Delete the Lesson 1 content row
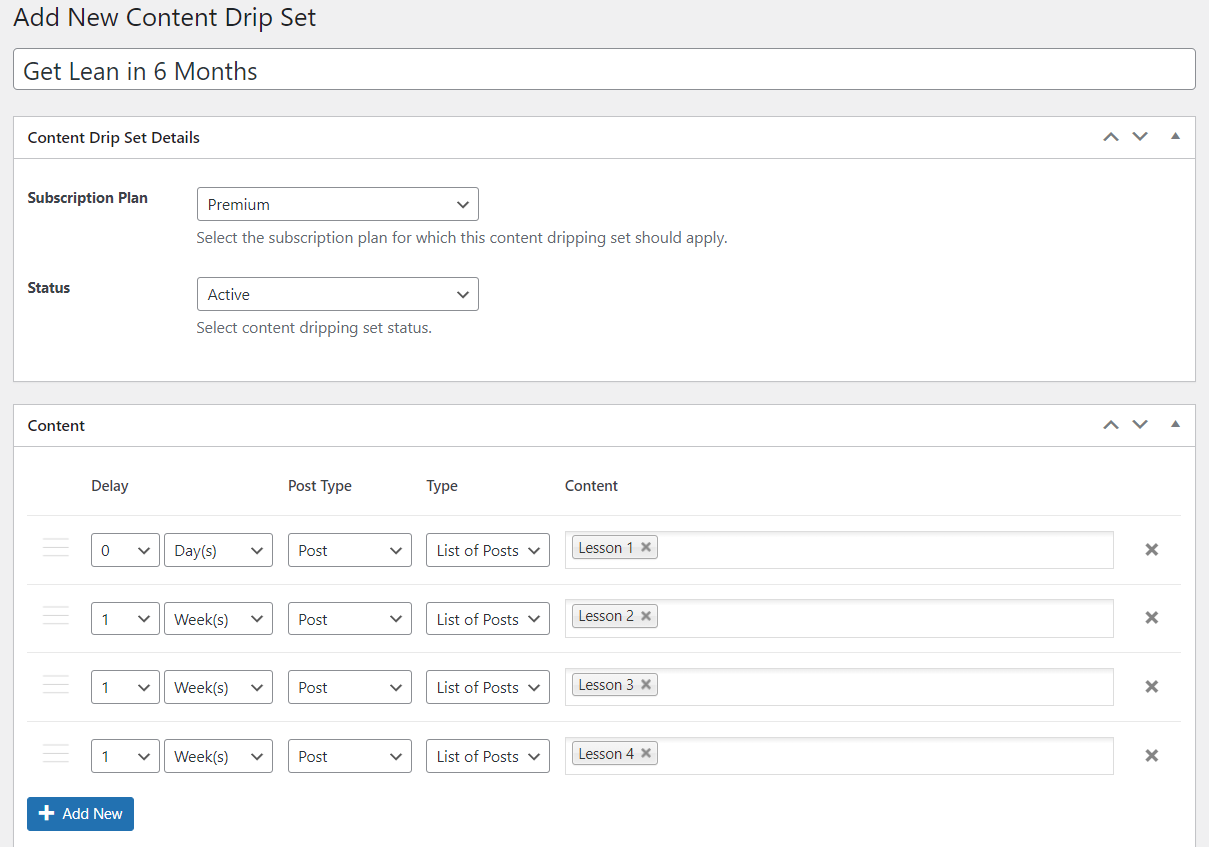This screenshot has height=847, width=1209. (1152, 549)
